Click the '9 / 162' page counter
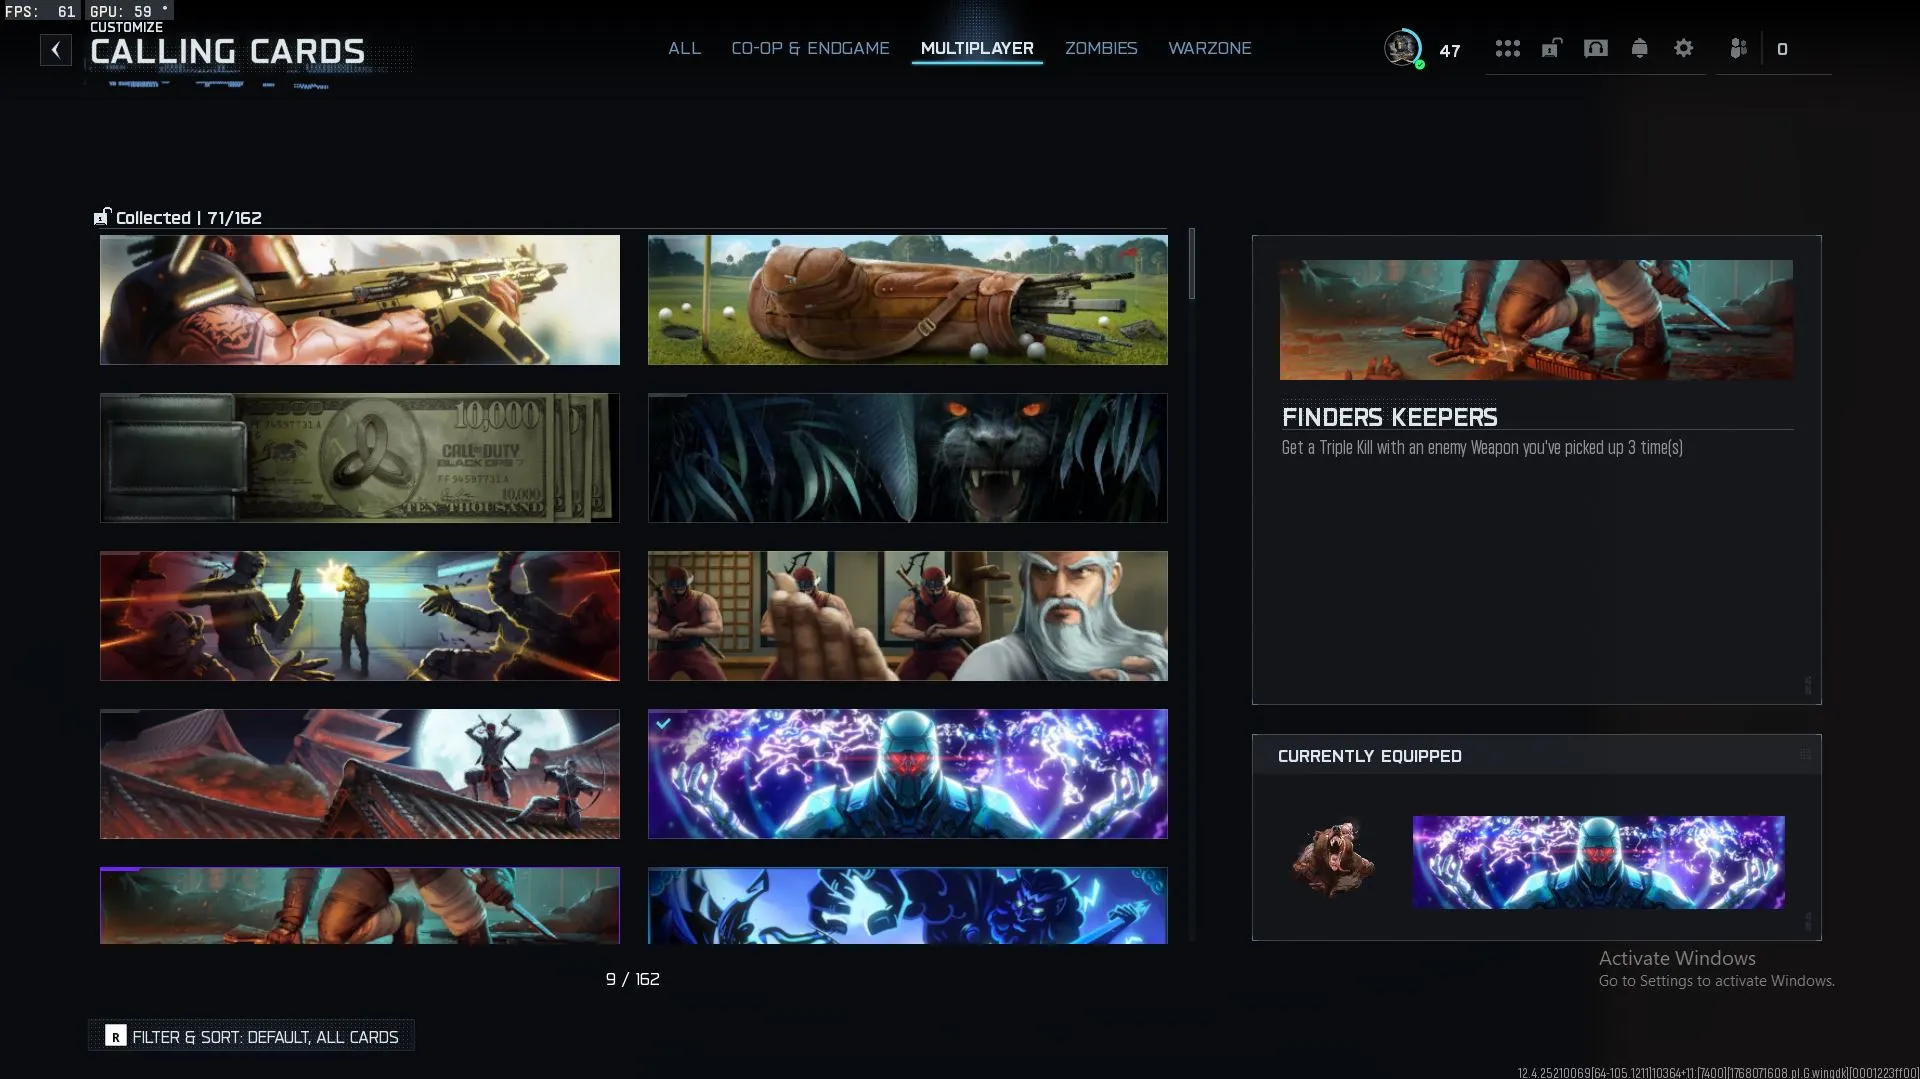The image size is (1920, 1079). 632,979
